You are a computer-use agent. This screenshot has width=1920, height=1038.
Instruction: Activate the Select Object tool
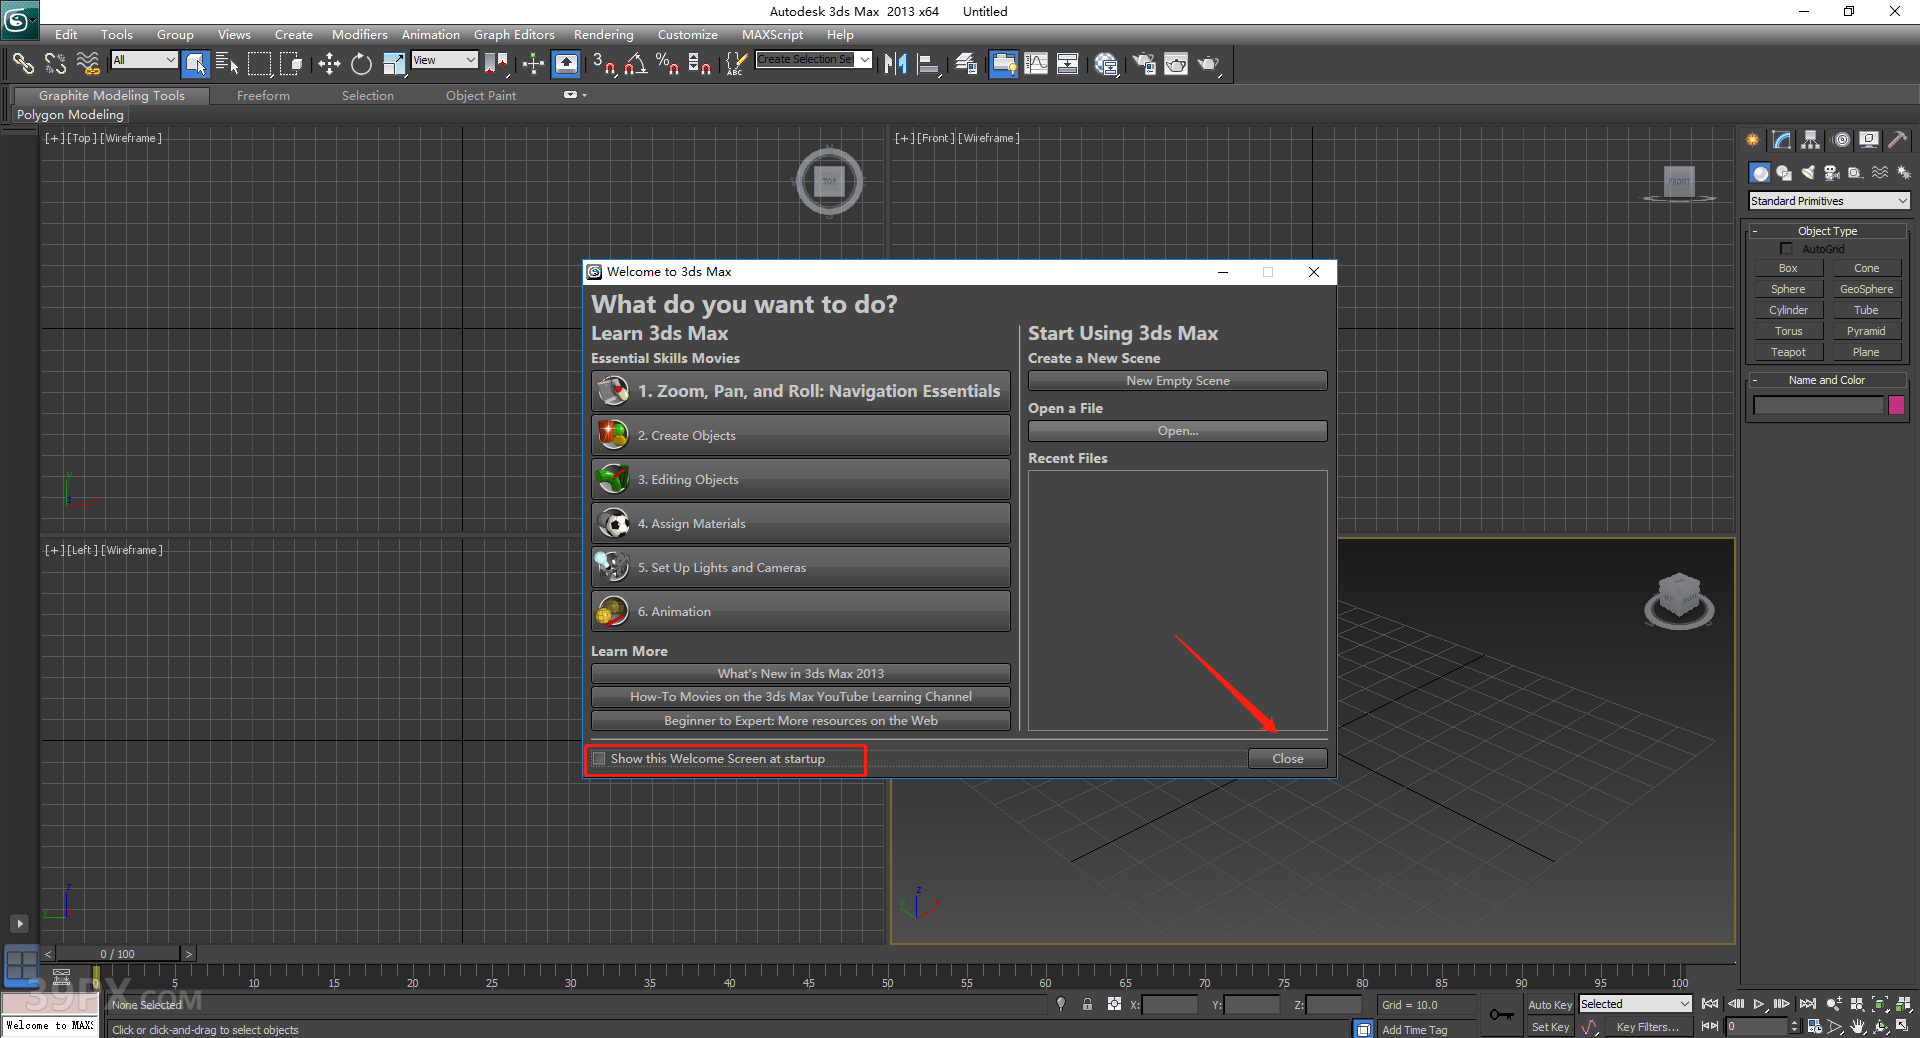pyautogui.click(x=196, y=64)
